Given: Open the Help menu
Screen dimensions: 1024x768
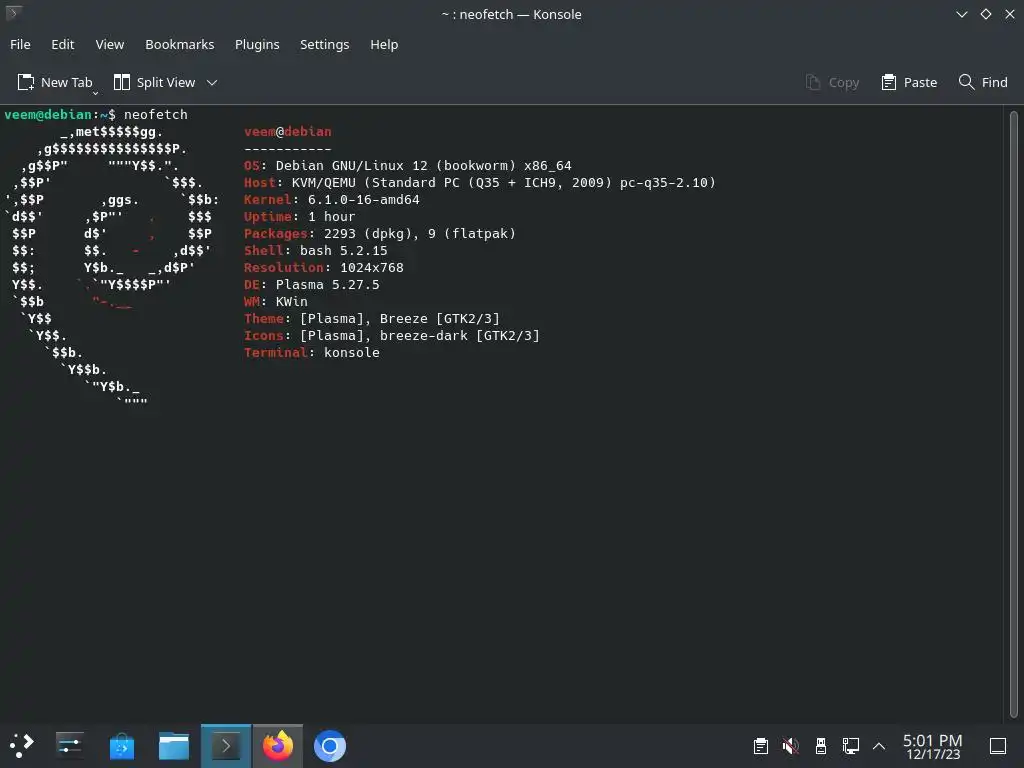Looking at the screenshot, I should click(384, 44).
